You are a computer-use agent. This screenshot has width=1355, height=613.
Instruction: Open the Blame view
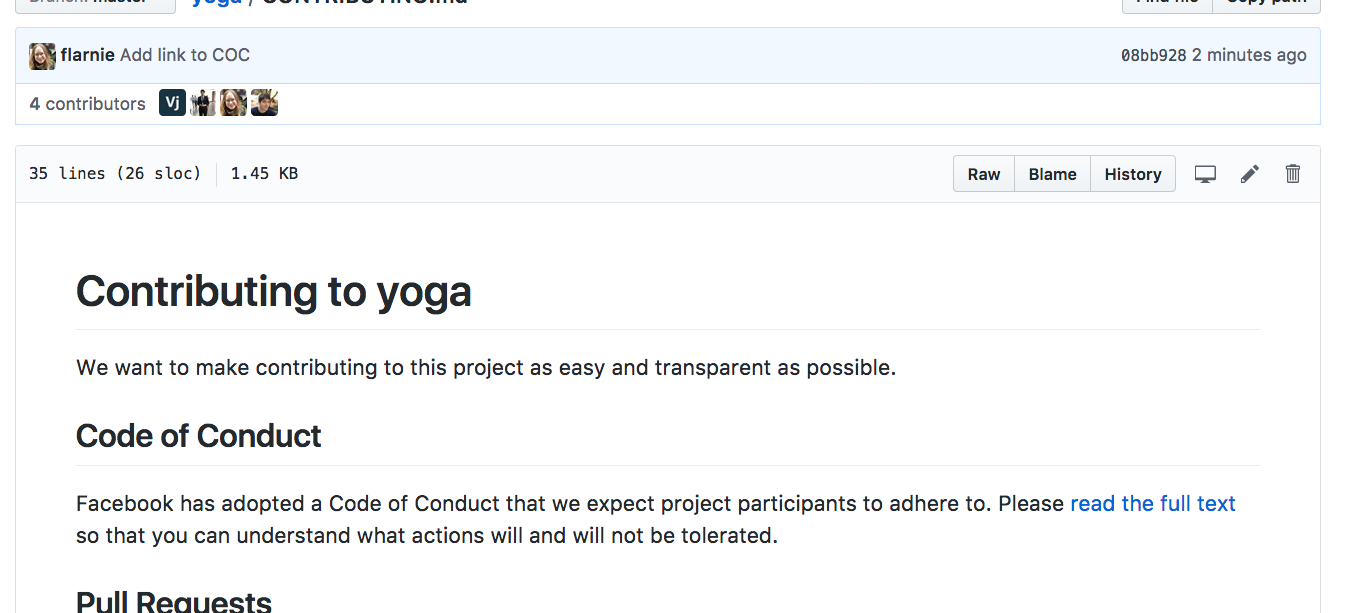pos(1053,174)
